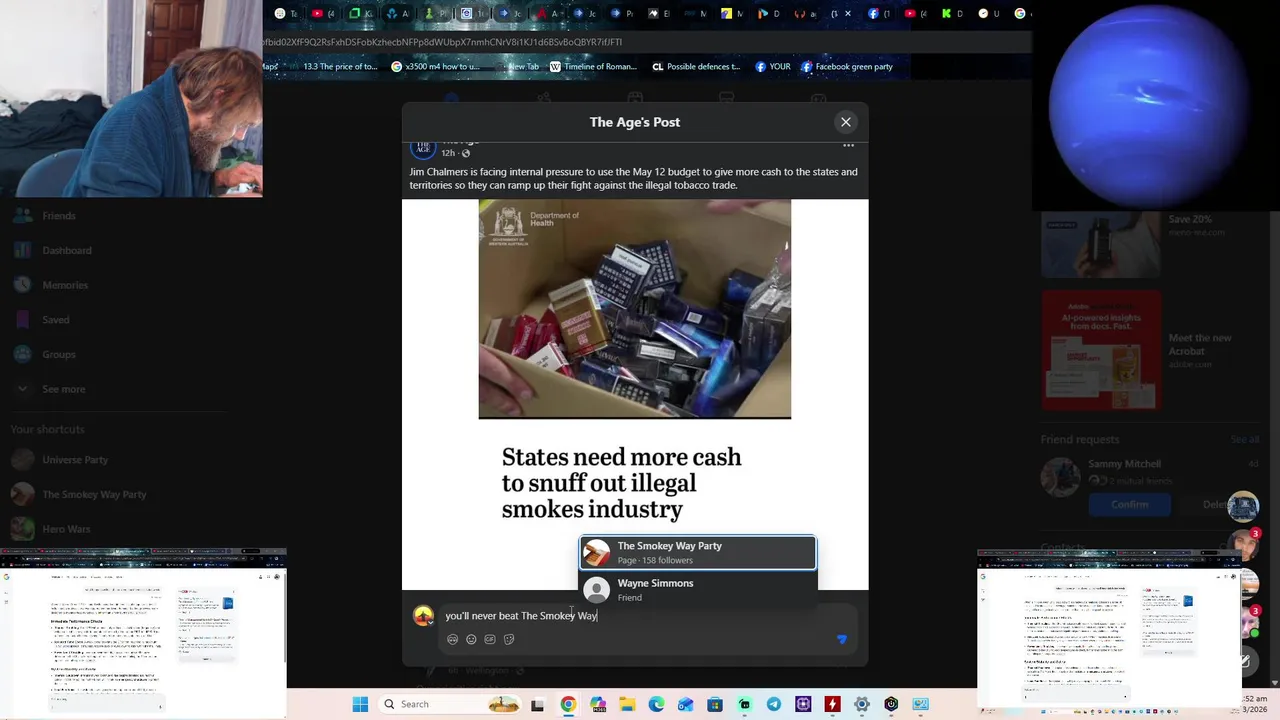Click the Windows taskbar Search box
Viewport: 1280px width, 720px height.
(450, 704)
